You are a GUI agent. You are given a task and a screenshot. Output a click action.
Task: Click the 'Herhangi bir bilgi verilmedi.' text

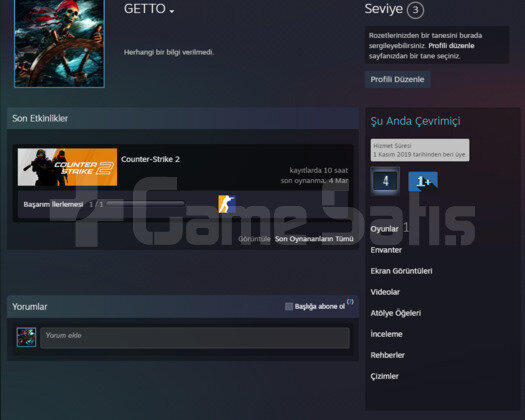tap(169, 52)
